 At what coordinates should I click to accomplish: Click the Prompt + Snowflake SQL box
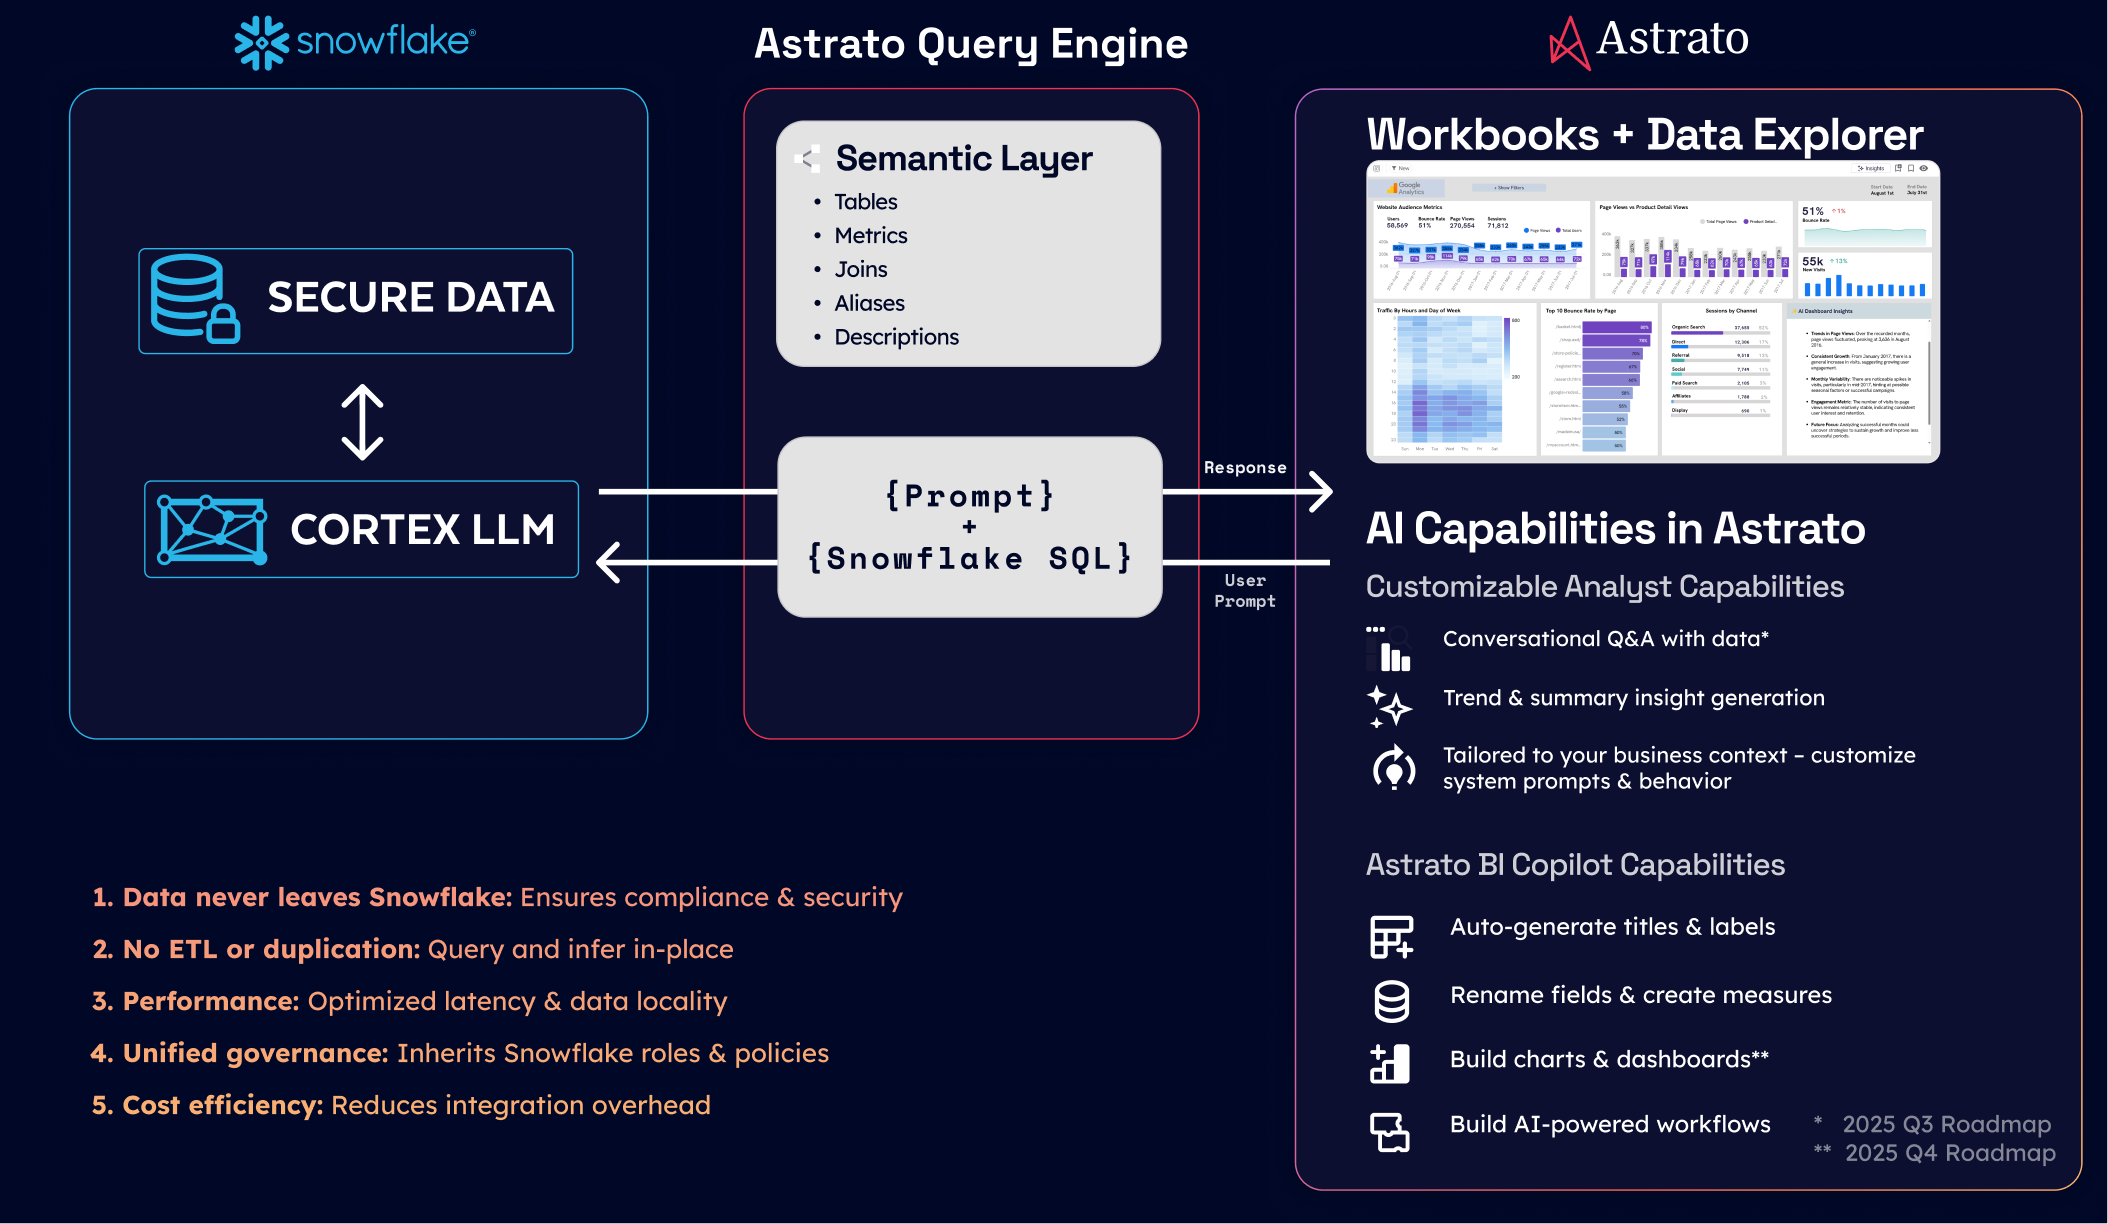pyautogui.click(x=969, y=527)
